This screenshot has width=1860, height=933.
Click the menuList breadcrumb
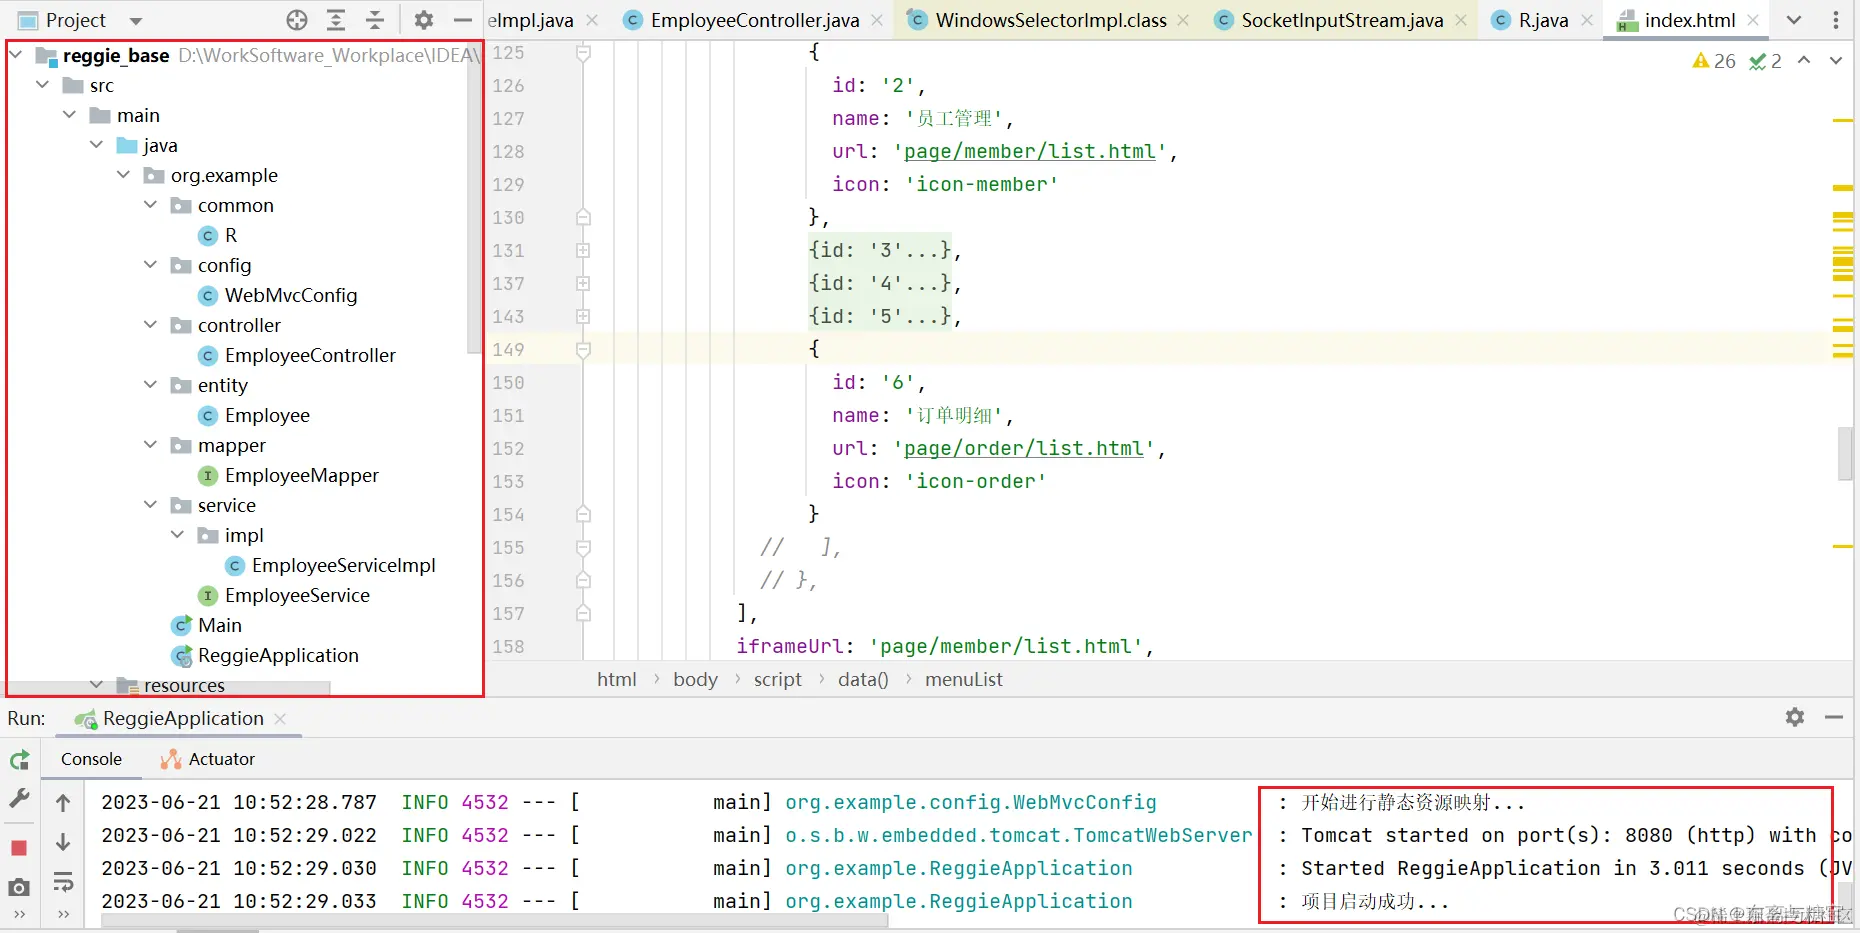point(963,679)
